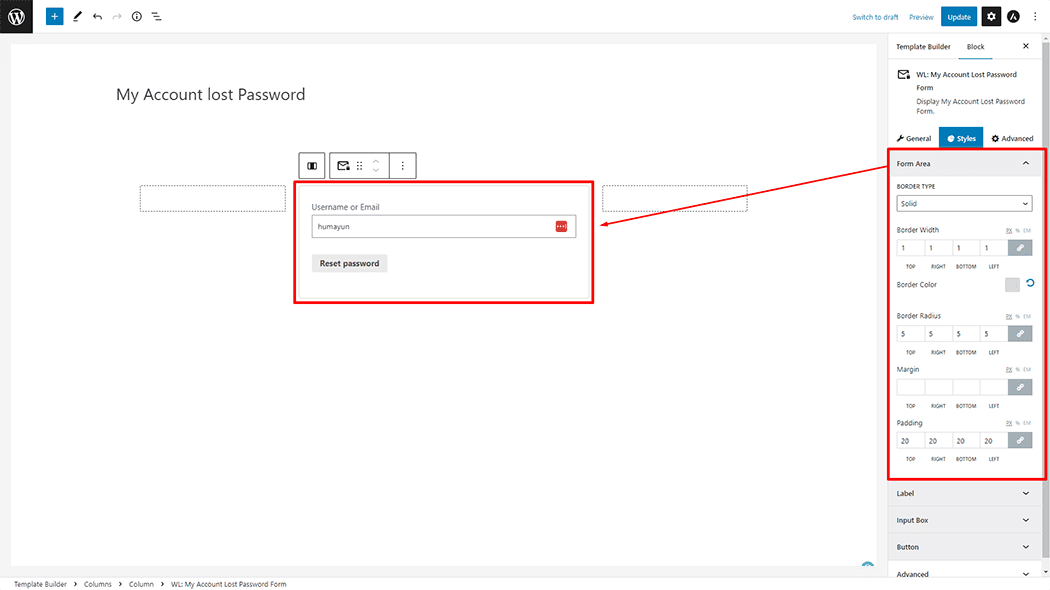Switch to the General tab
The height and width of the screenshot is (590, 1050).
(914, 139)
